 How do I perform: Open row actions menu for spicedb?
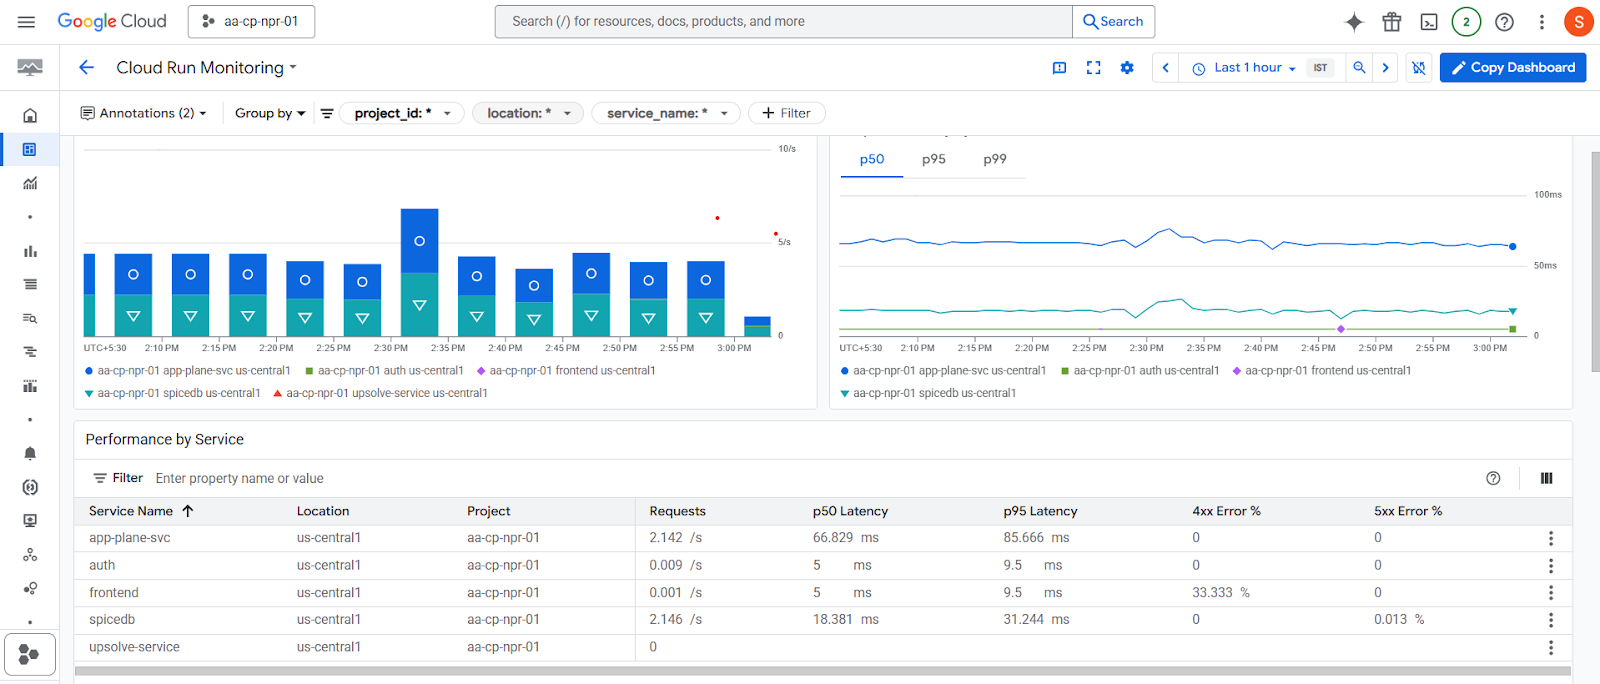click(x=1551, y=620)
